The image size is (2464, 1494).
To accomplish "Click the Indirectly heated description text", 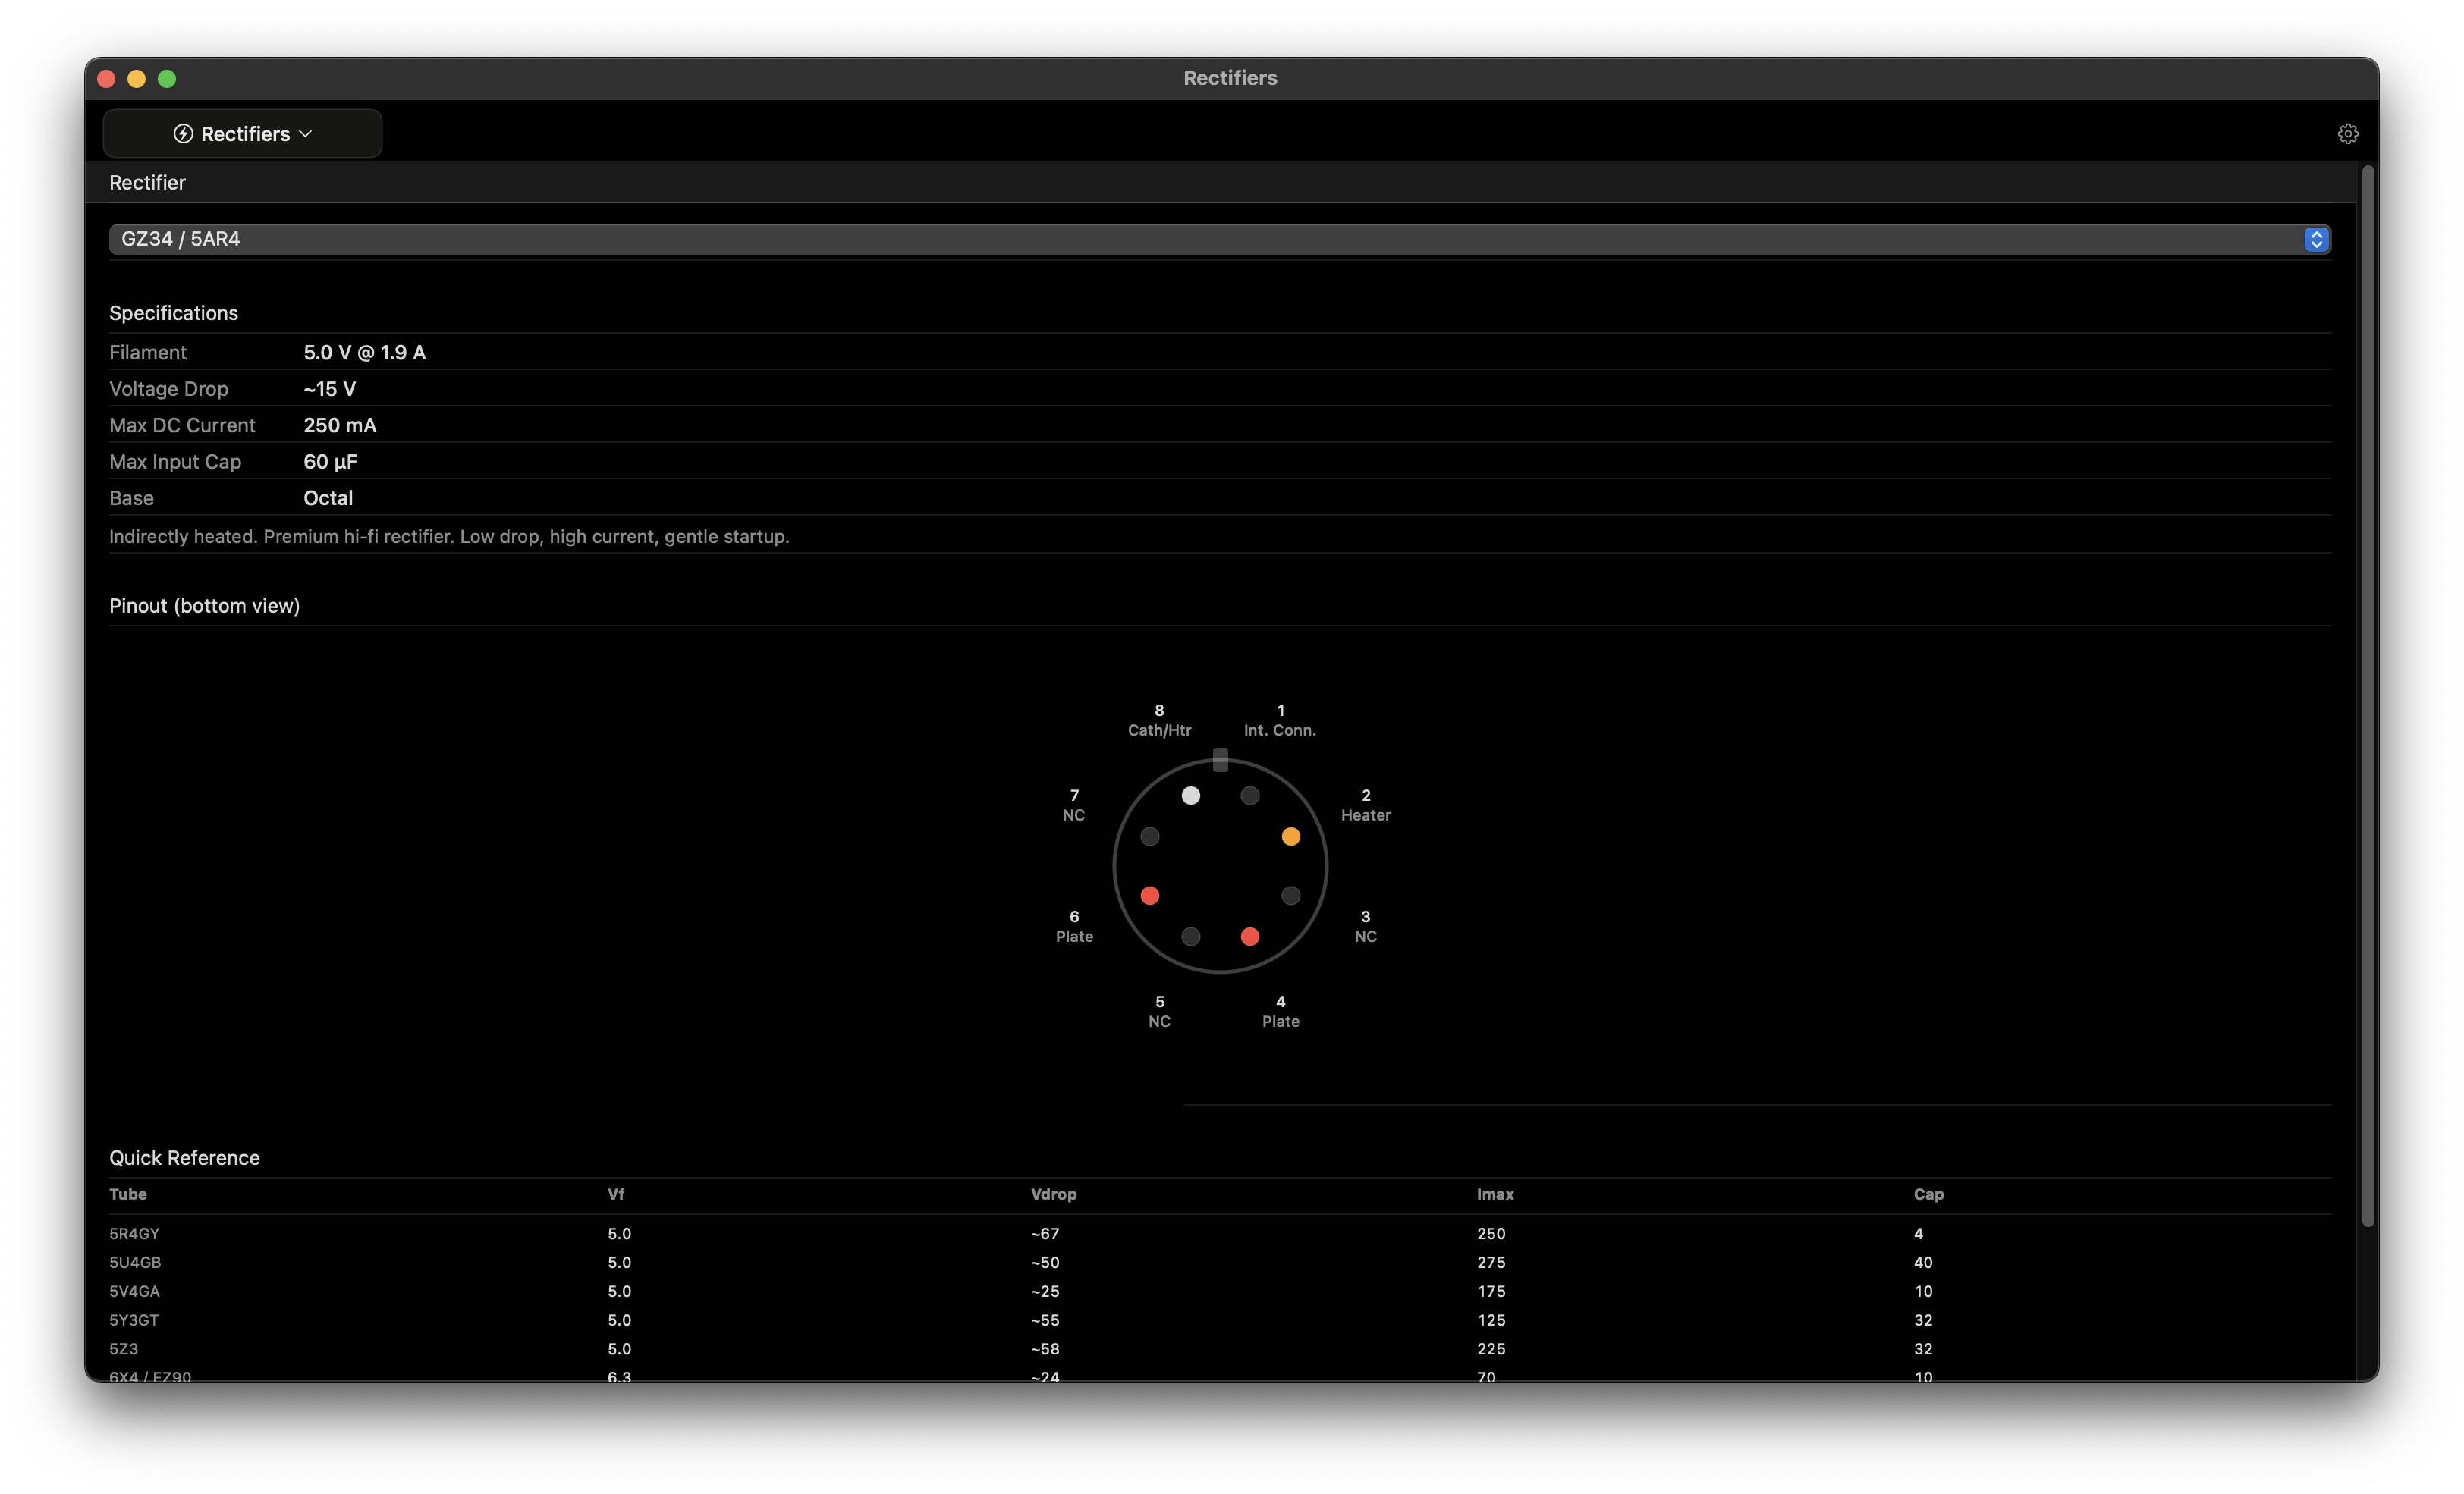I will tap(449, 537).
